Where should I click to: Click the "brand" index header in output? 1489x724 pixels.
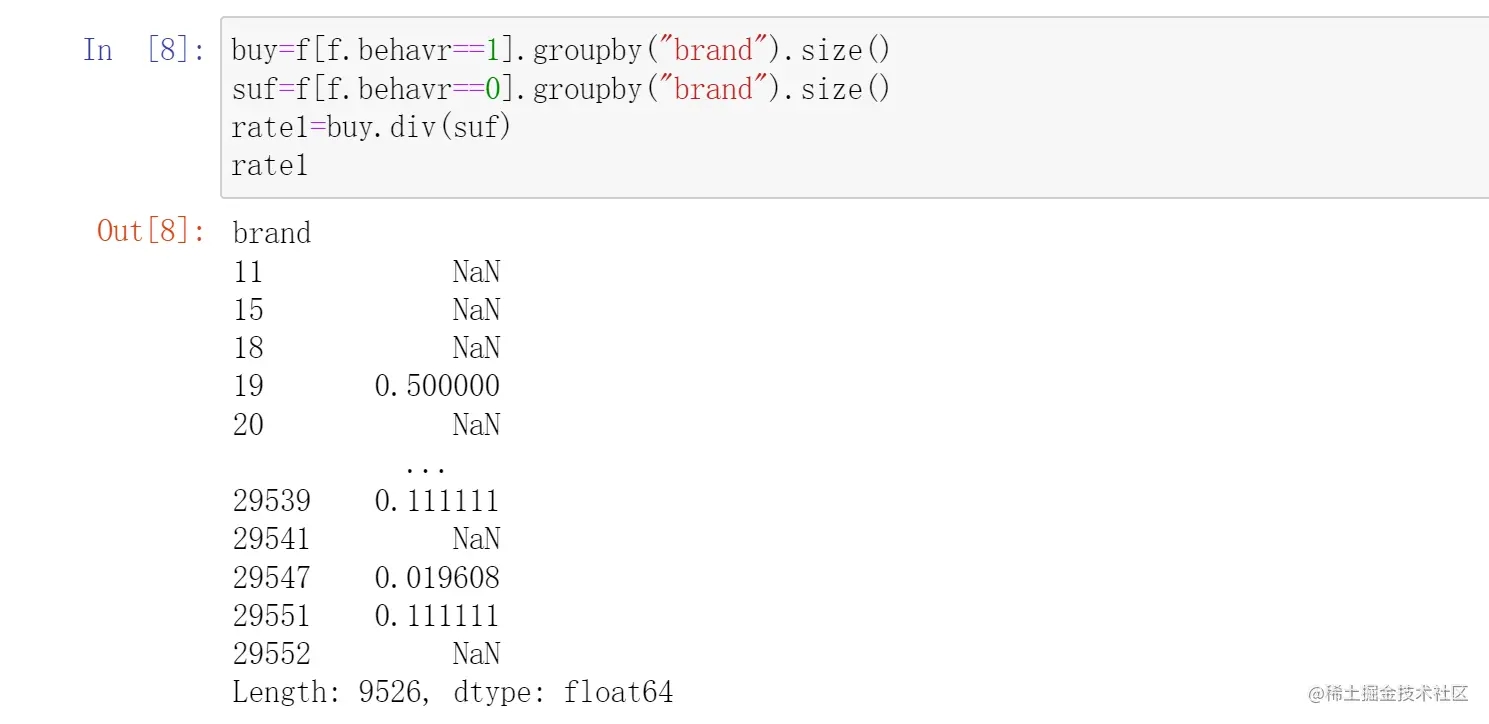click(272, 233)
